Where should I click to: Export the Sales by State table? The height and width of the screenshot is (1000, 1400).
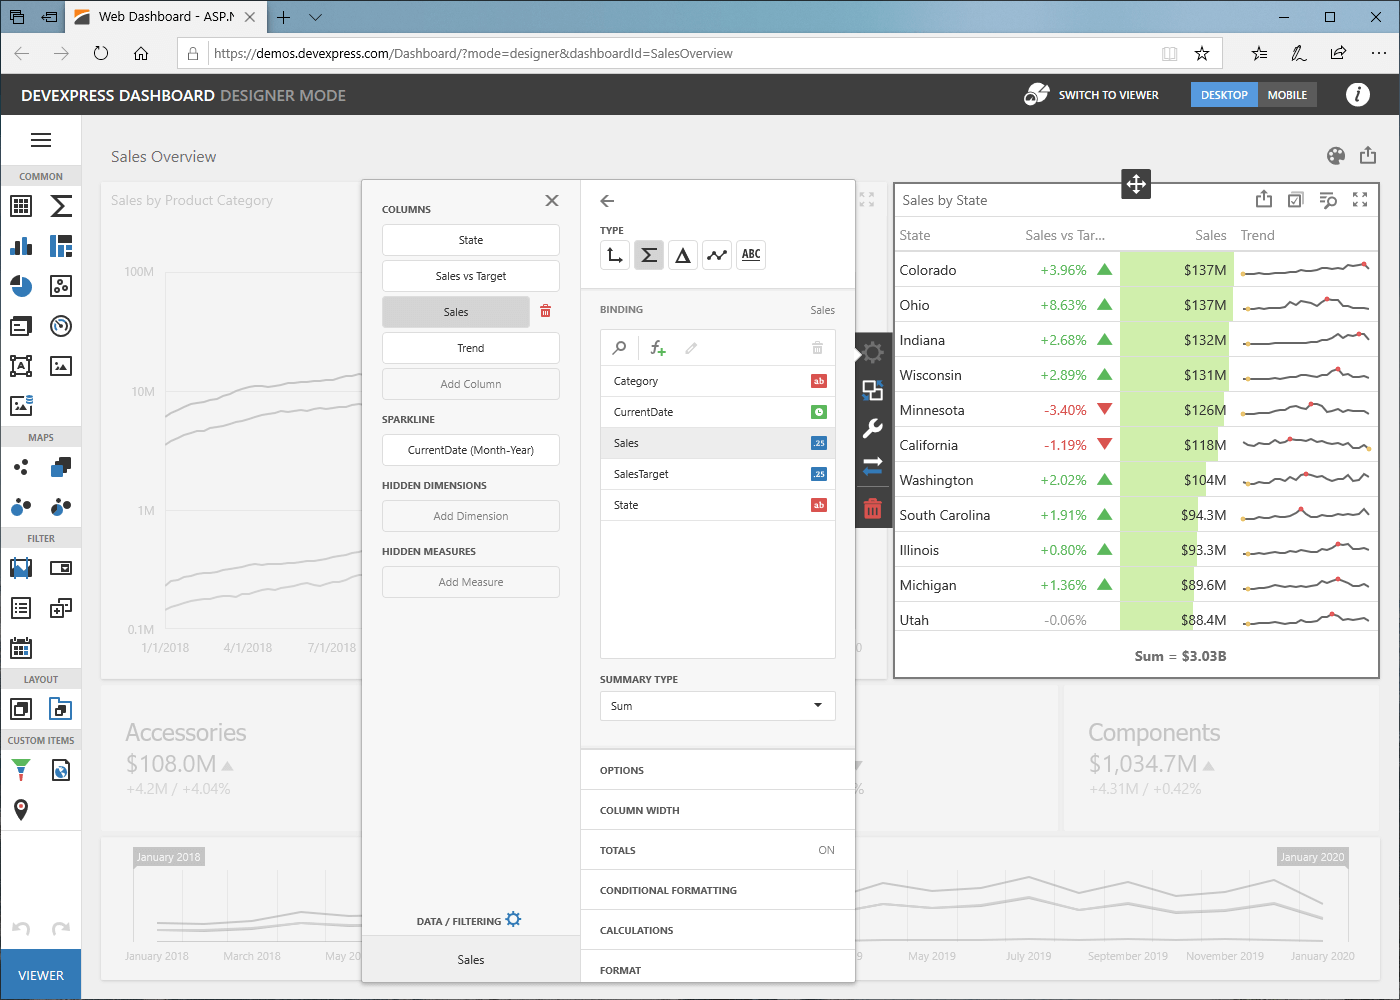(x=1263, y=199)
